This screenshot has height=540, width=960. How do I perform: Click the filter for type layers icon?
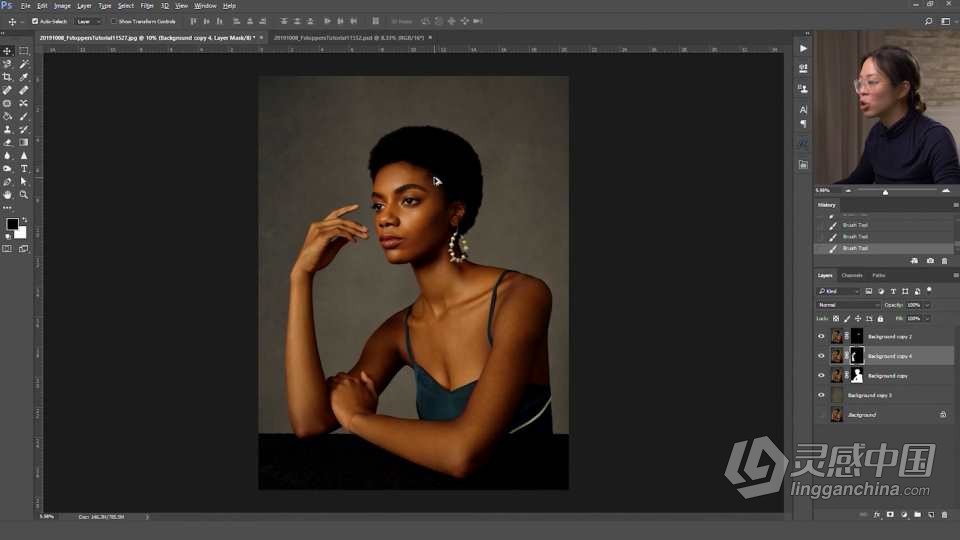(x=893, y=291)
